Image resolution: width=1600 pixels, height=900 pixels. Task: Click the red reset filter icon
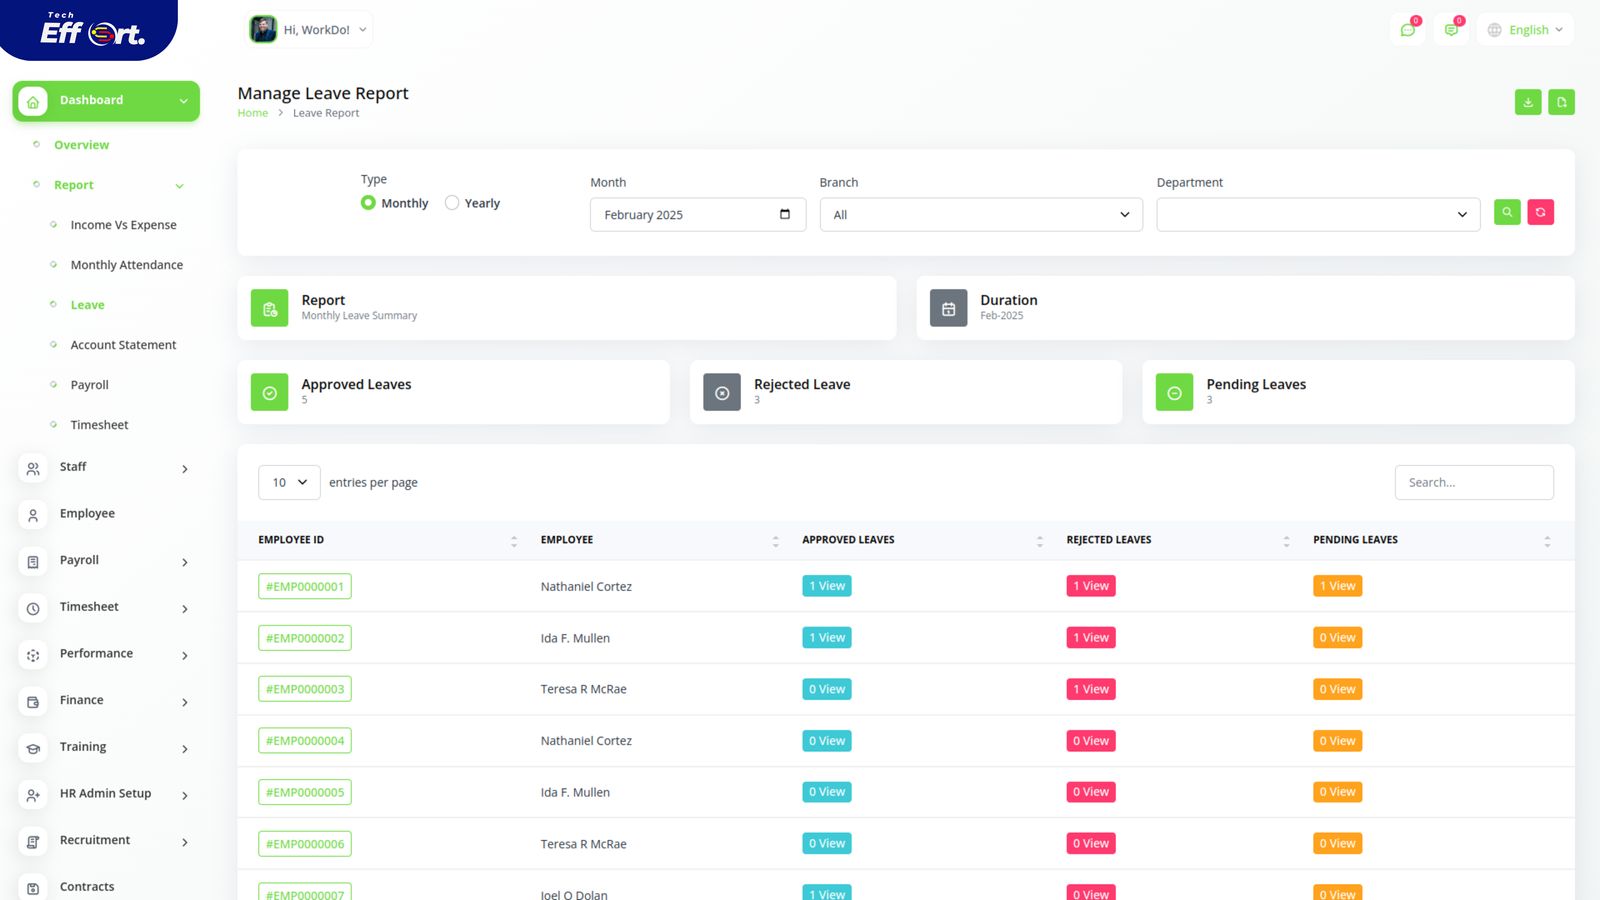[1540, 212]
